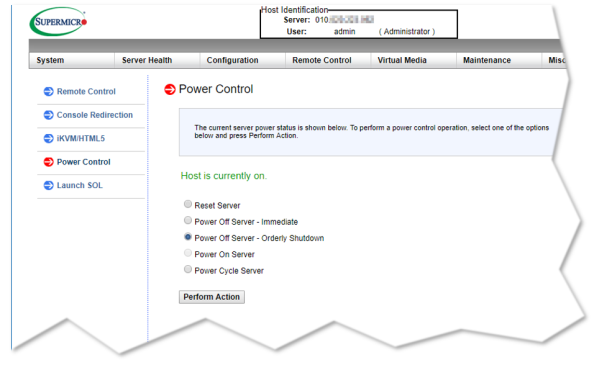
Task: Click the 'Power Control' page heading text
Action: pos(216,89)
